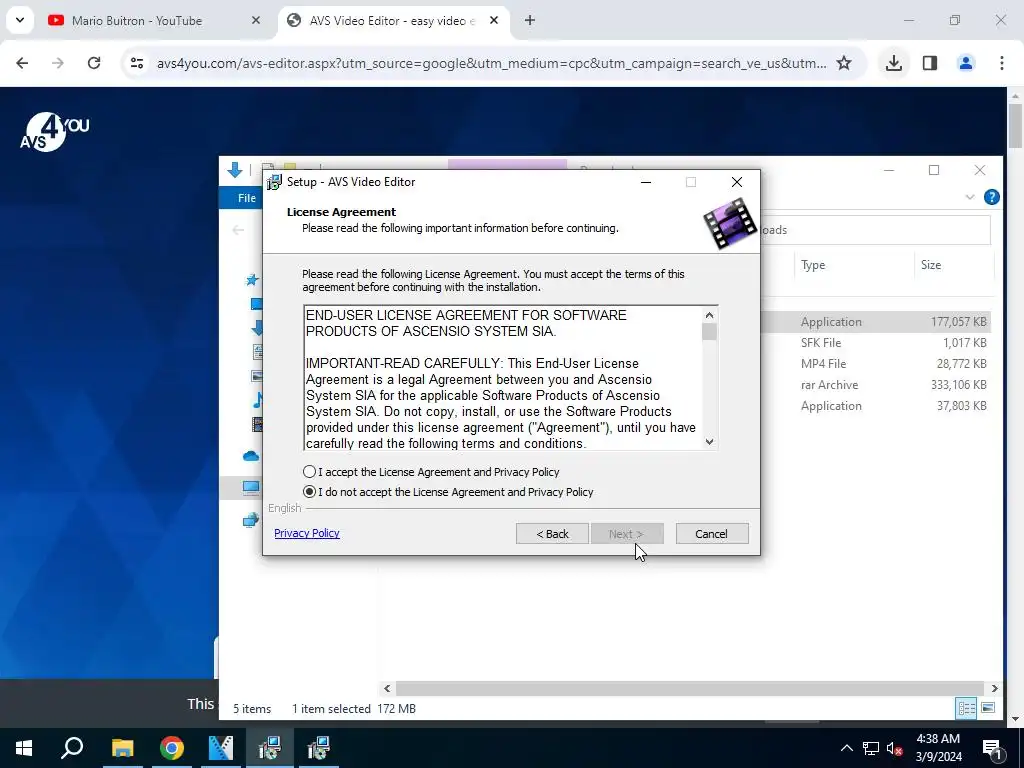Select the 177,057 KB Application row

coord(875,321)
